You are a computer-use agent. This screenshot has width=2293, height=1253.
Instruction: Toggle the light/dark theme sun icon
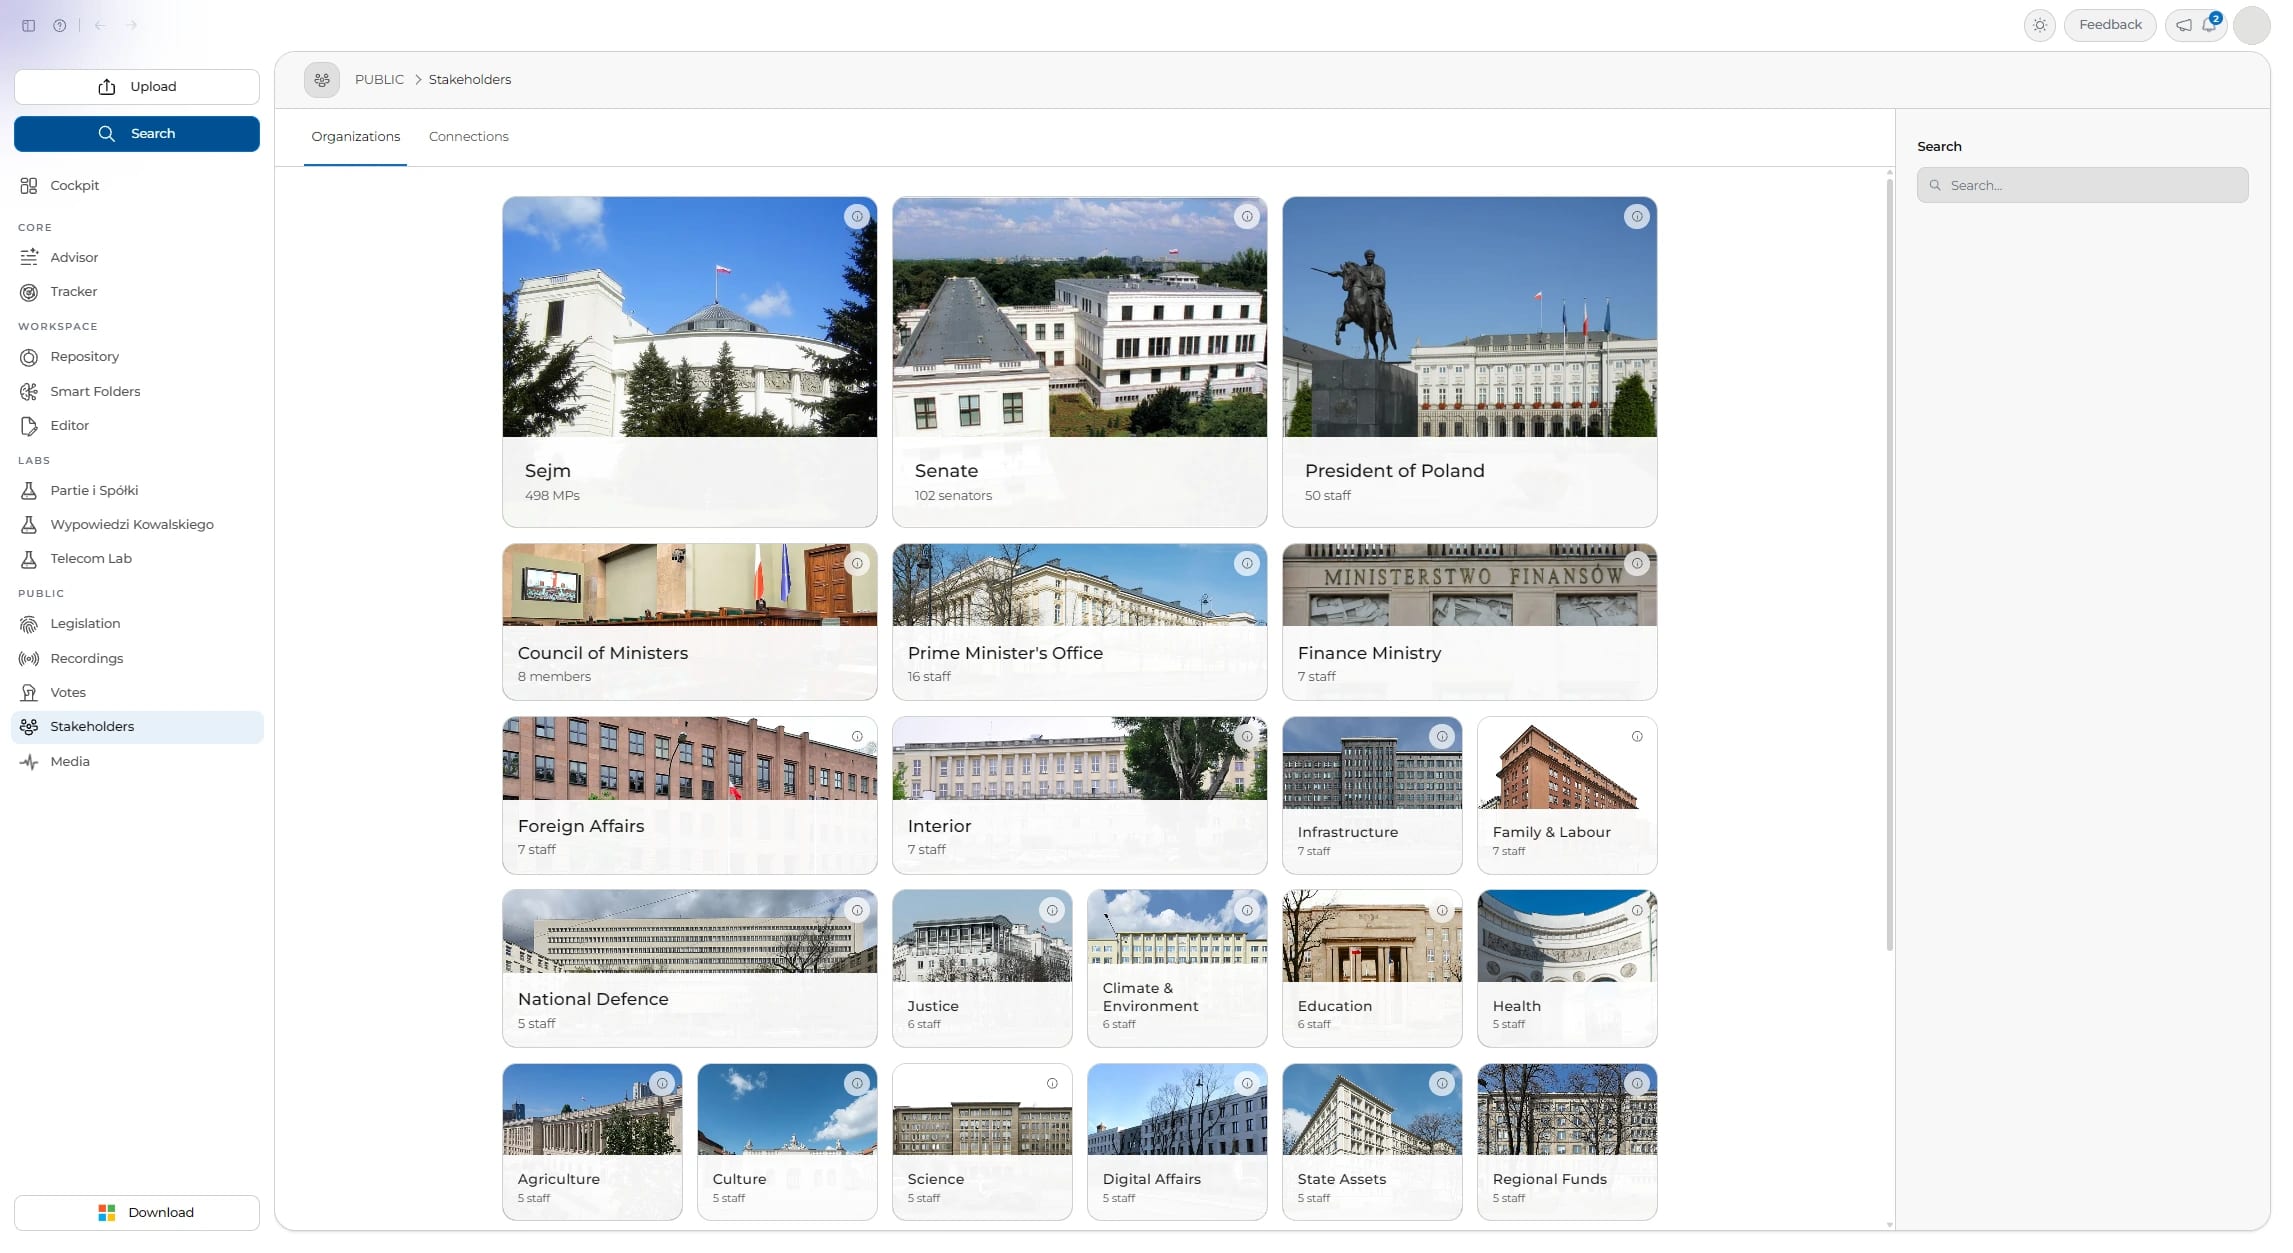(x=2040, y=25)
